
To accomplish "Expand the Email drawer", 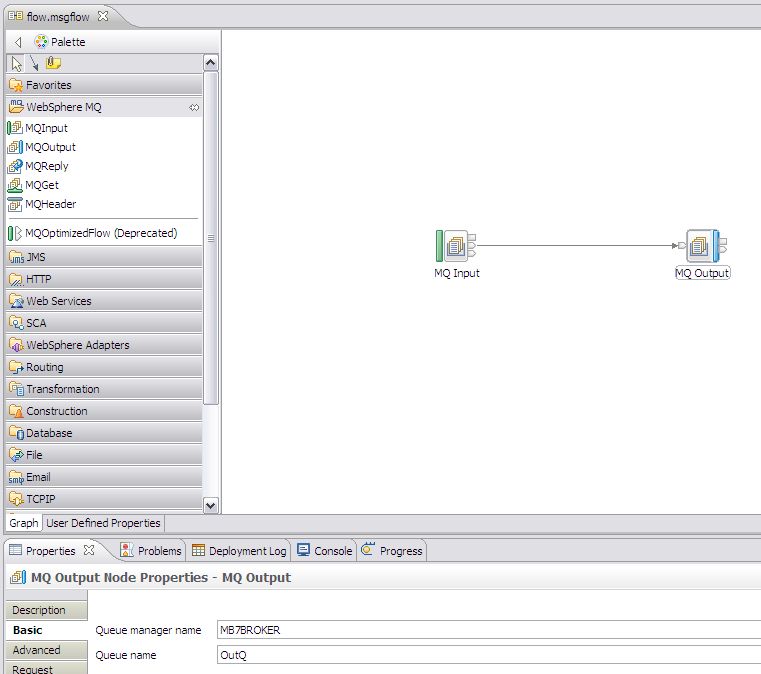I will [104, 477].
